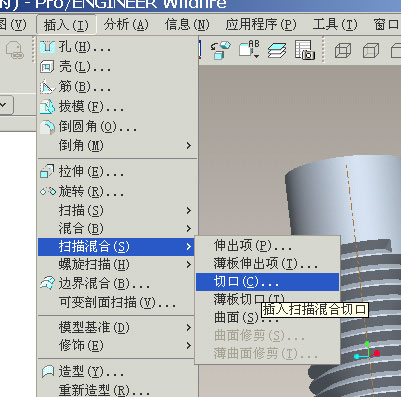Open the view manager toolbar icon
This screenshot has height=397, width=401.
point(305,50)
